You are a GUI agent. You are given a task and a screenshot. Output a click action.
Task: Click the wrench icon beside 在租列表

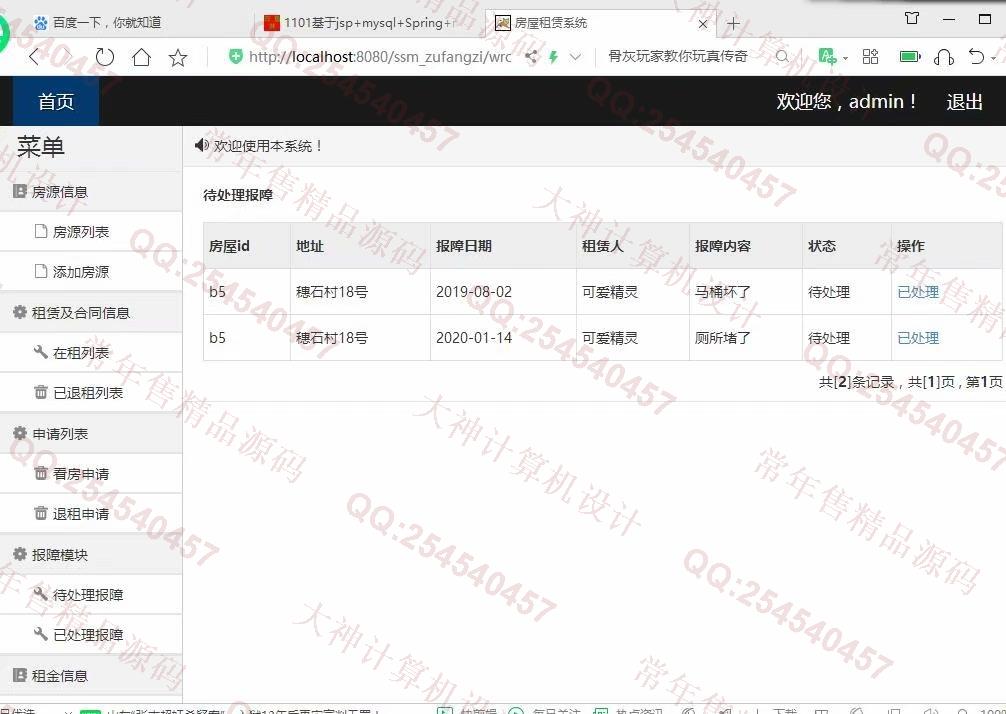click(x=40, y=352)
